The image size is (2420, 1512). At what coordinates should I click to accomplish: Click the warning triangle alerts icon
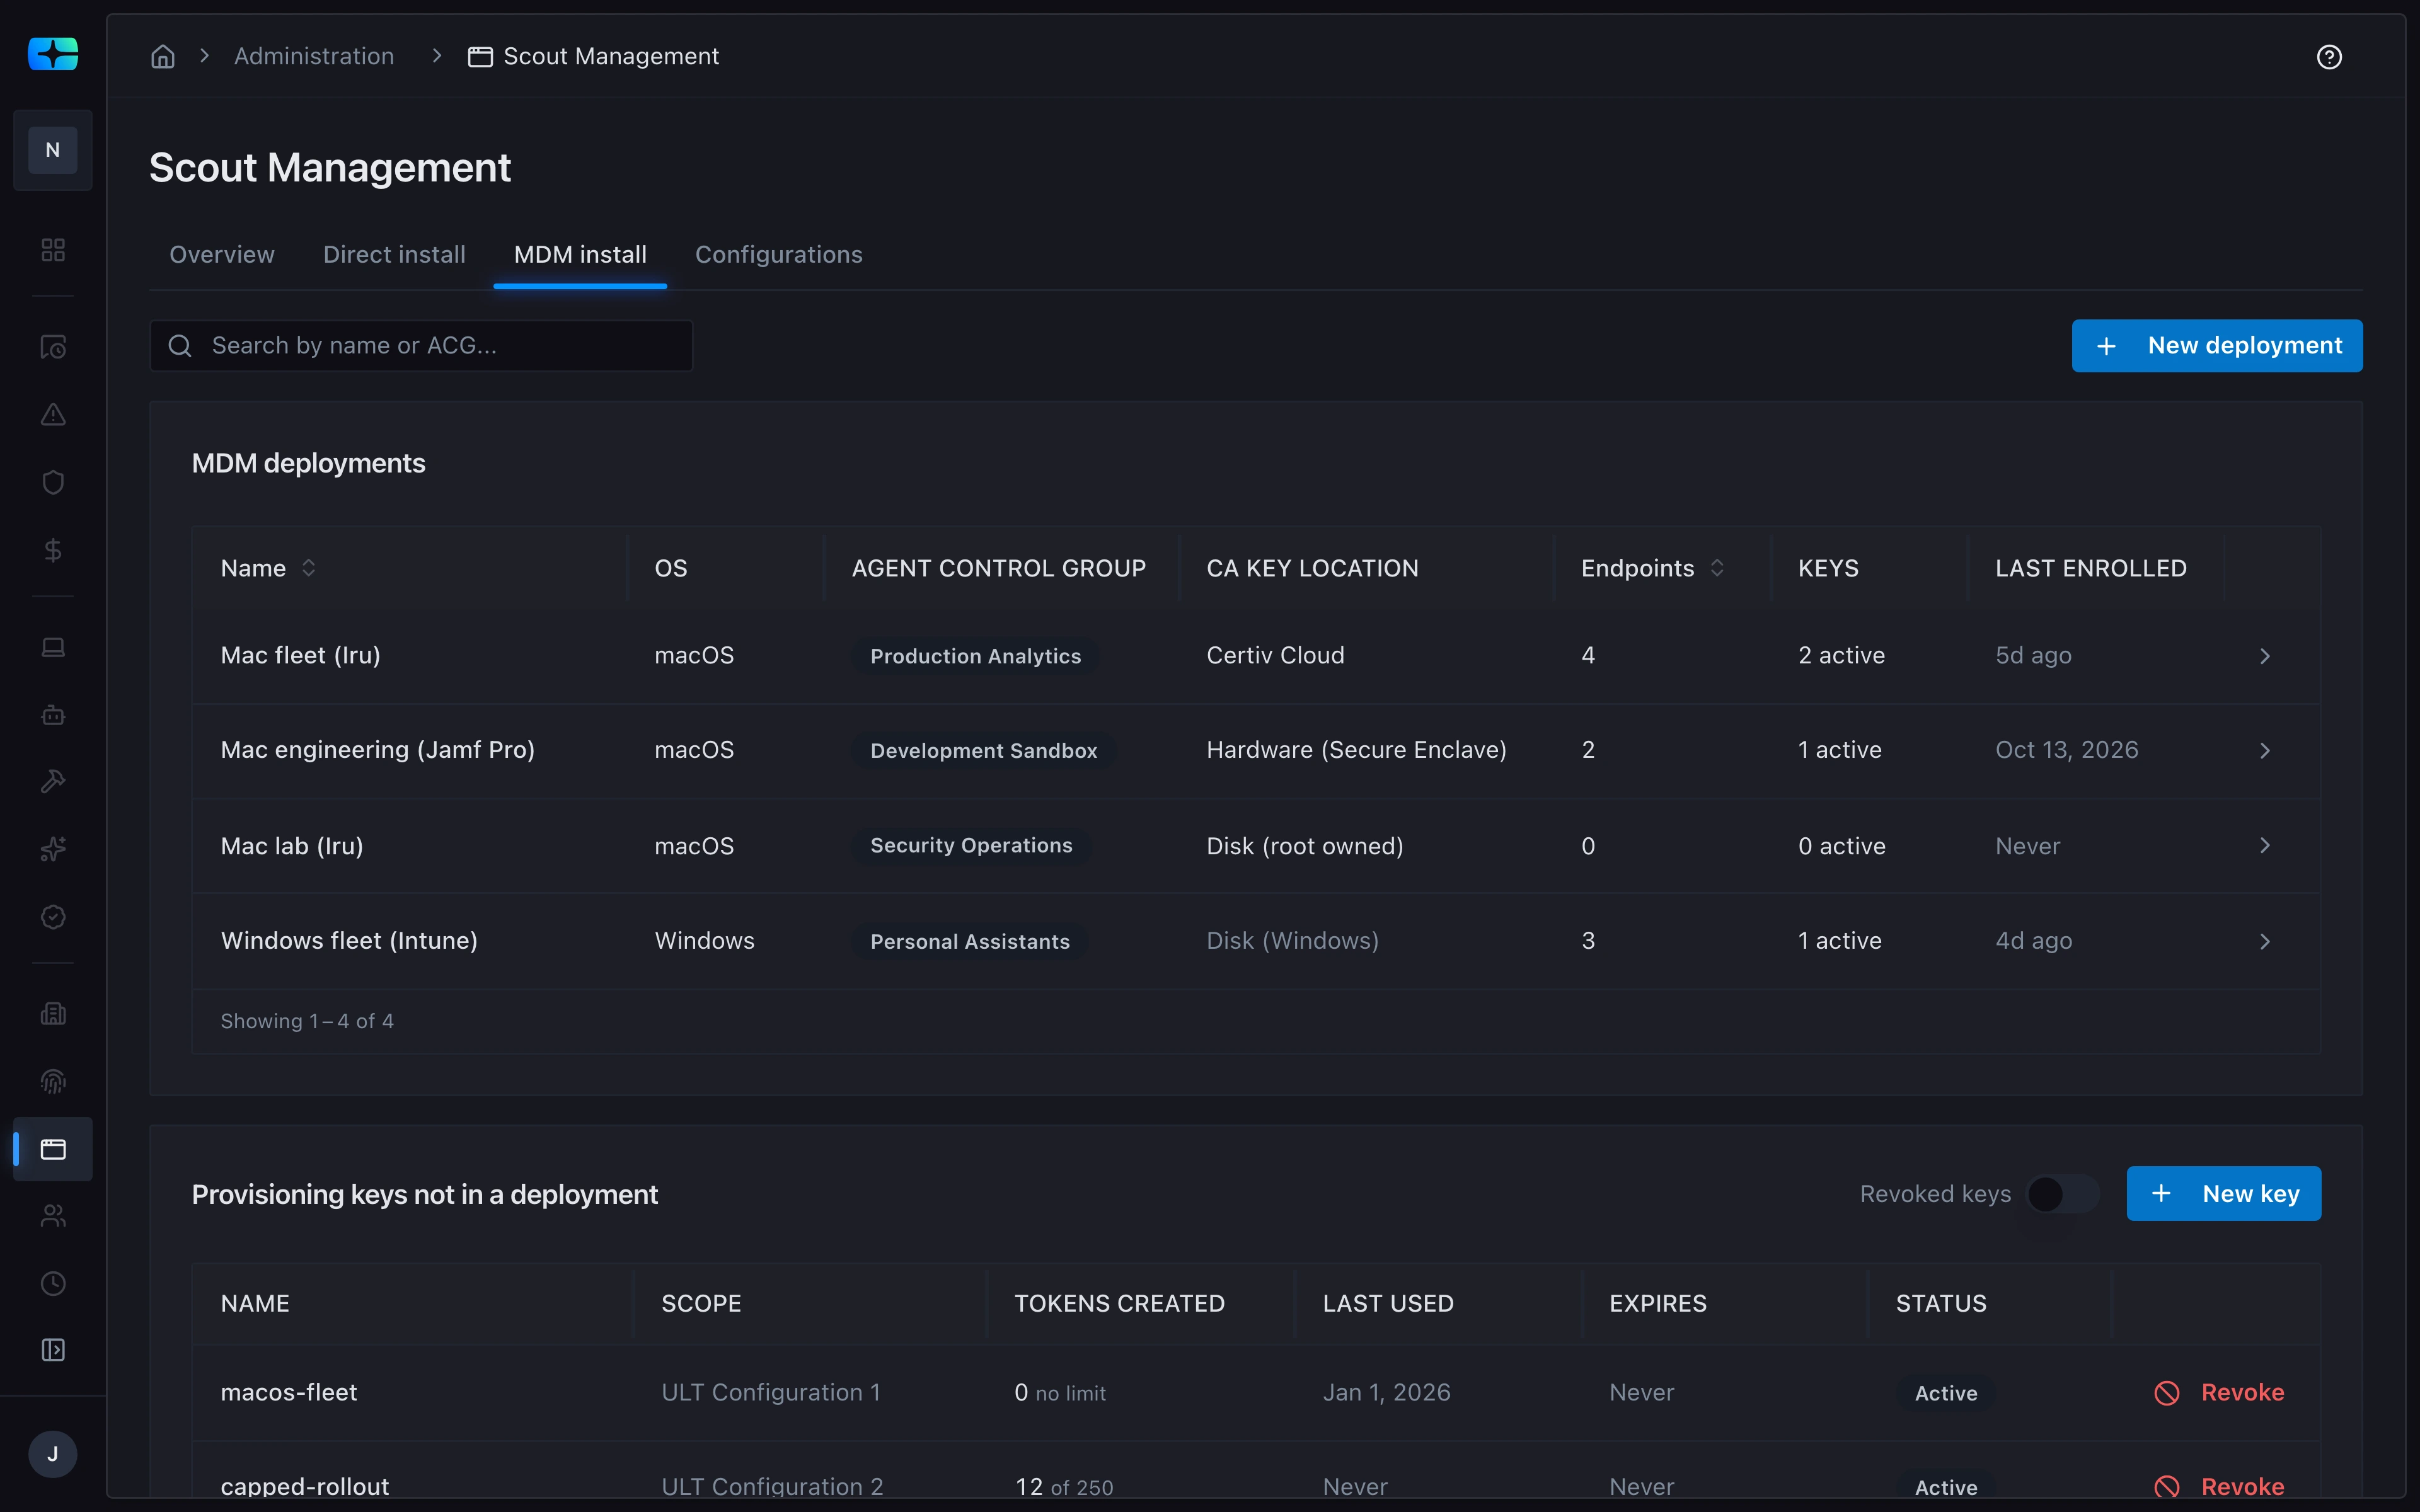[x=53, y=415]
